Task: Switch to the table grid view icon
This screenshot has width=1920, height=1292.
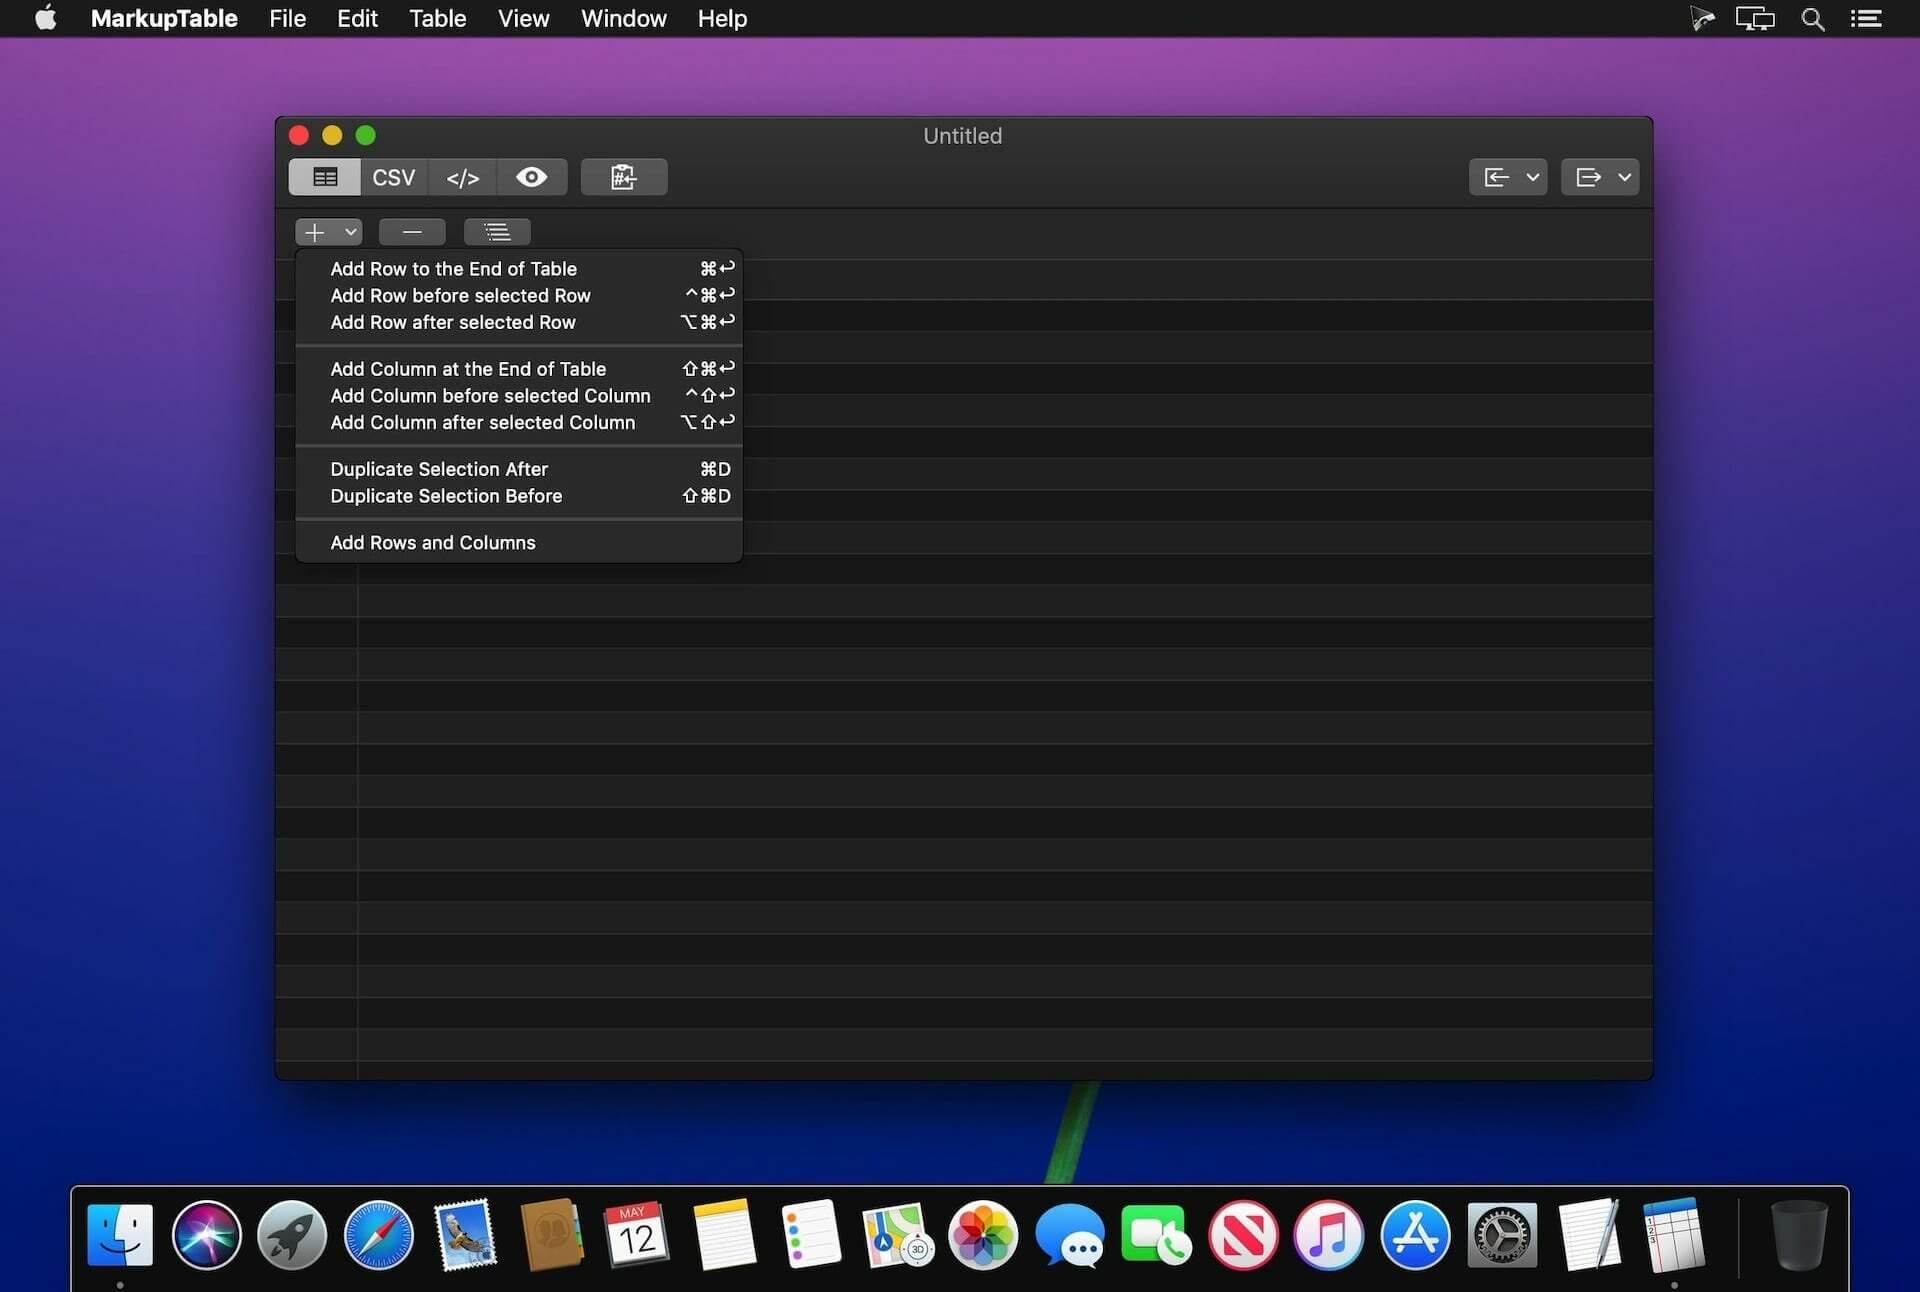Action: click(x=324, y=177)
